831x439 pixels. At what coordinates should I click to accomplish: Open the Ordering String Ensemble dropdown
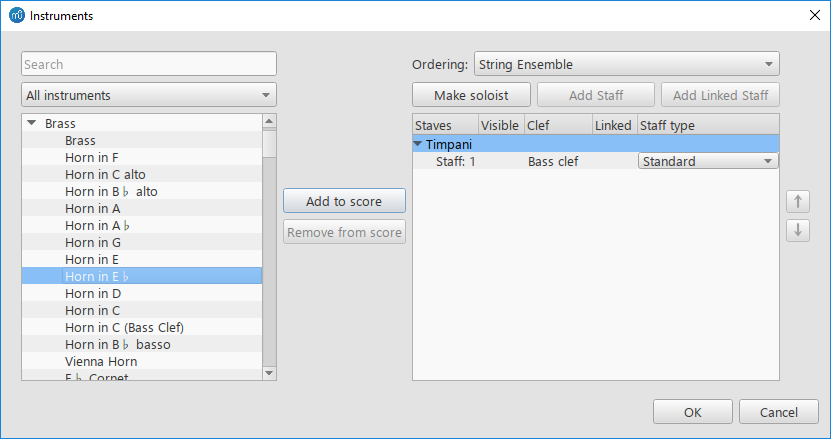[x=626, y=64]
